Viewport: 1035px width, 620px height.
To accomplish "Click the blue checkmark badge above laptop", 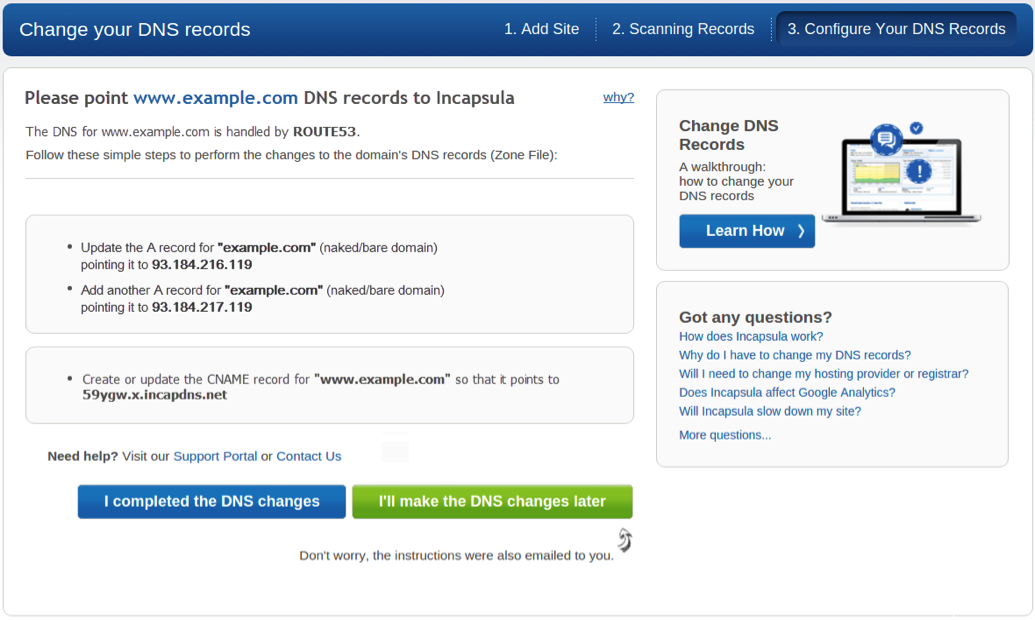I will 916,128.
